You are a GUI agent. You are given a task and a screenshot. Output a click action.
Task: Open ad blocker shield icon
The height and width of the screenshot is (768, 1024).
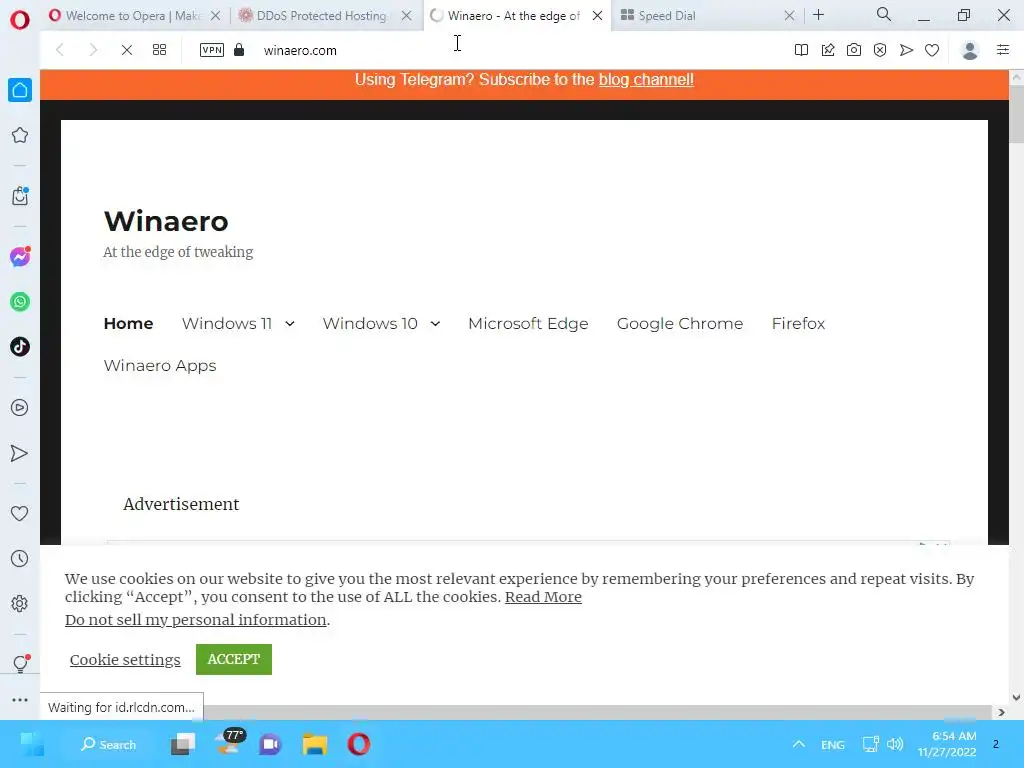point(880,50)
